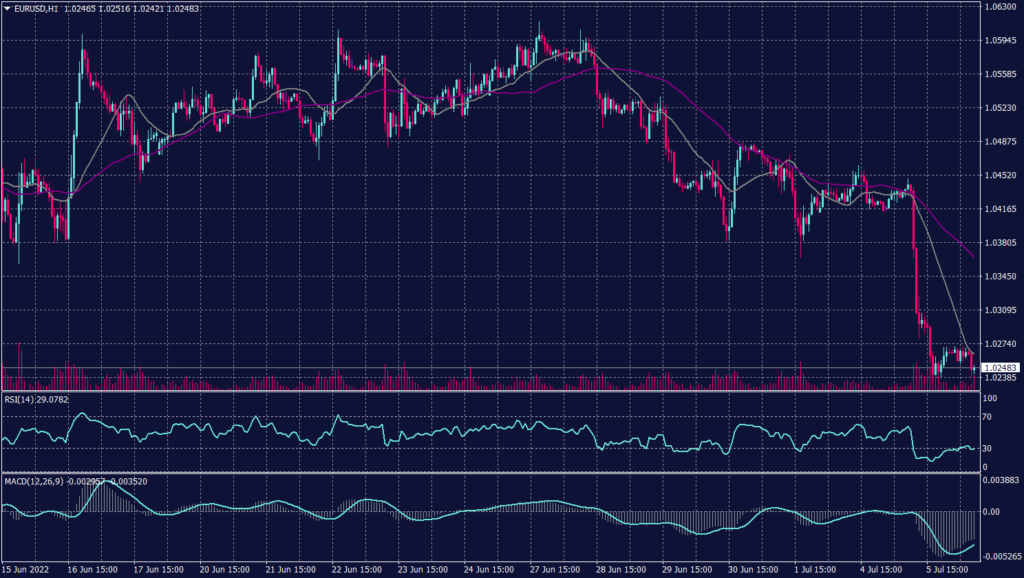Click the RSI 30 level label
The image size is (1024, 578).
987,447
